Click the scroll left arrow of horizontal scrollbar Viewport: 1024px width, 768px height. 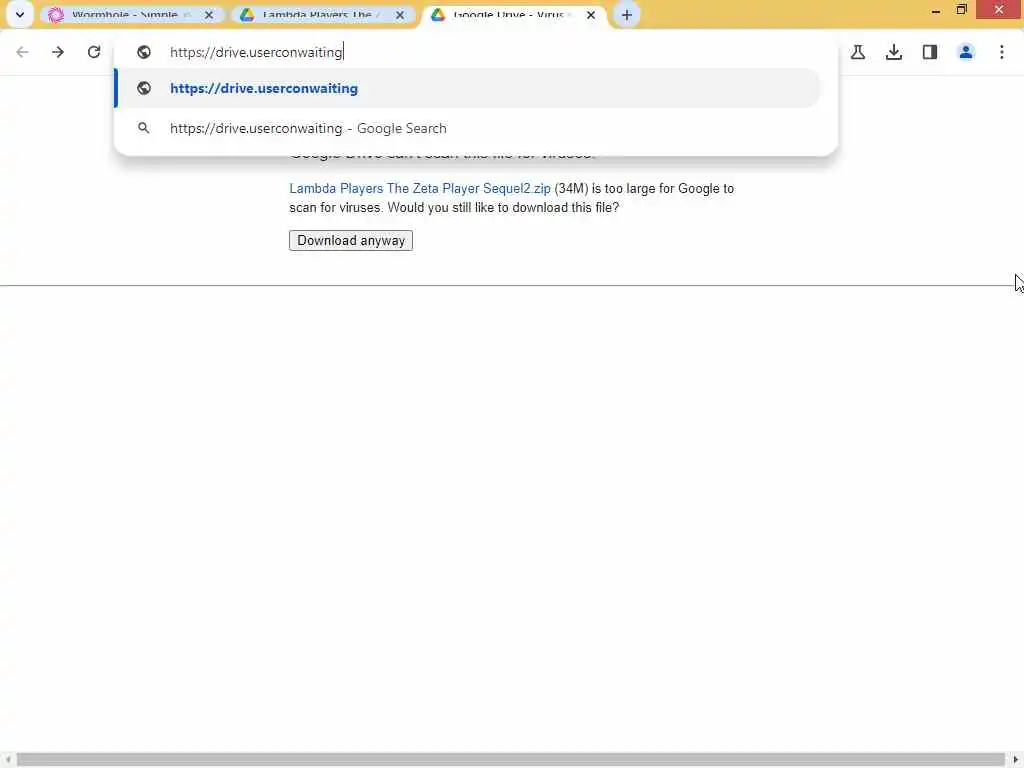[7, 760]
